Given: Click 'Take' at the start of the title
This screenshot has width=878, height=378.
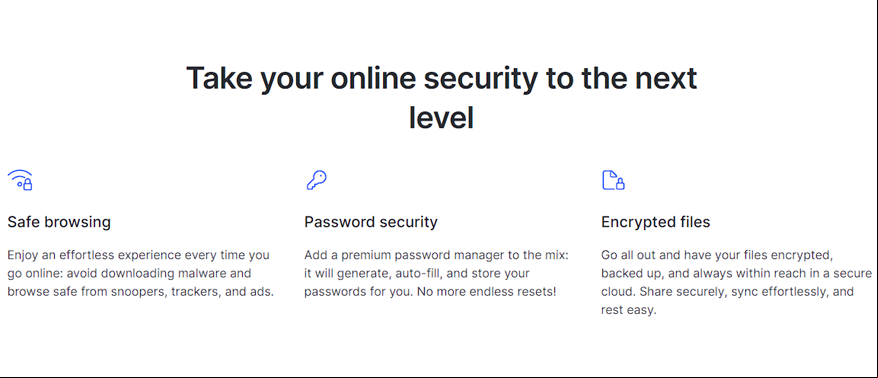Looking at the screenshot, I should [x=217, y=78].
